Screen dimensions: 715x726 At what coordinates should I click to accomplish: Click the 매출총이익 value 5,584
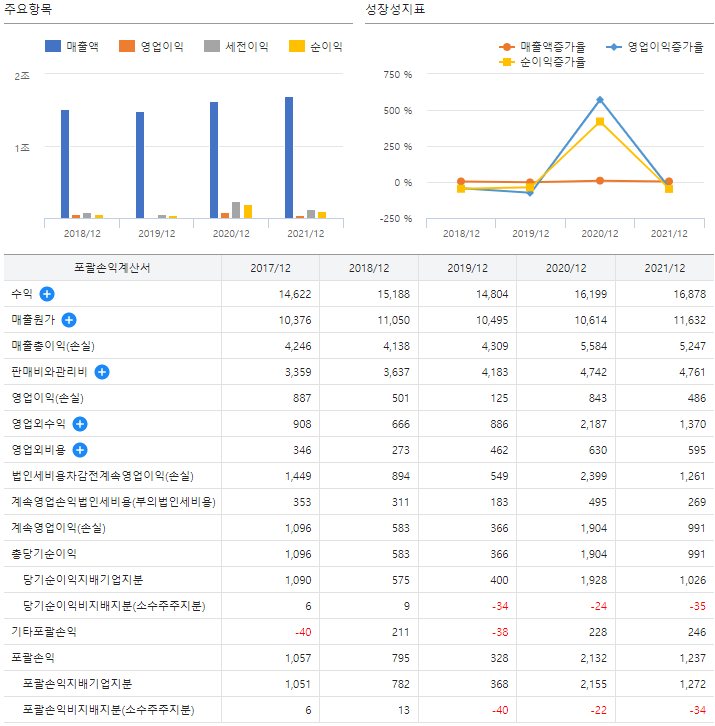(x=594, y=346)
